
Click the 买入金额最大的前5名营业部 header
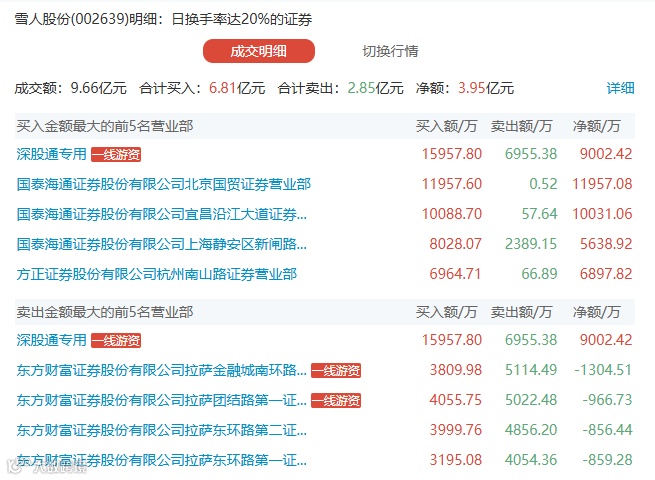click(x=105, y=126)
